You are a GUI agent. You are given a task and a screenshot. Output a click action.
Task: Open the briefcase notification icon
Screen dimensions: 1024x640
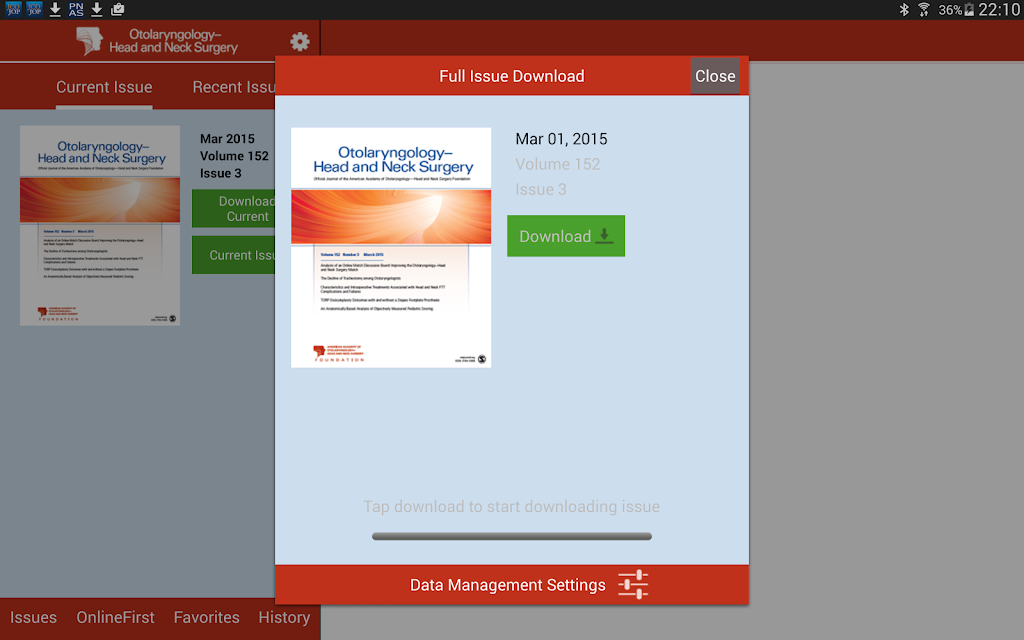118,9
